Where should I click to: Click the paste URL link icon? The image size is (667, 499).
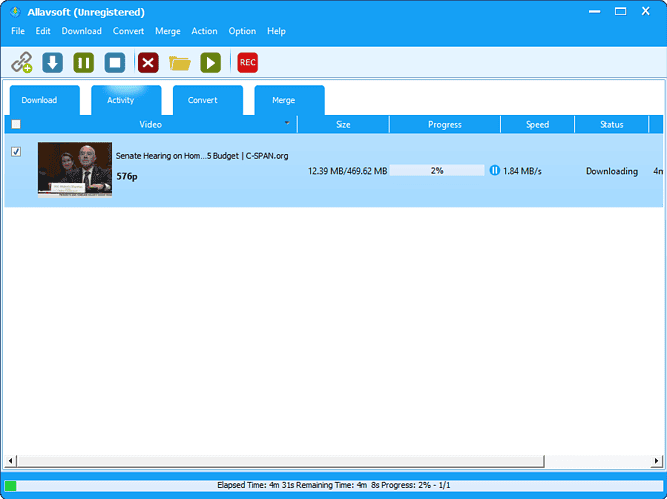(22, 63)
